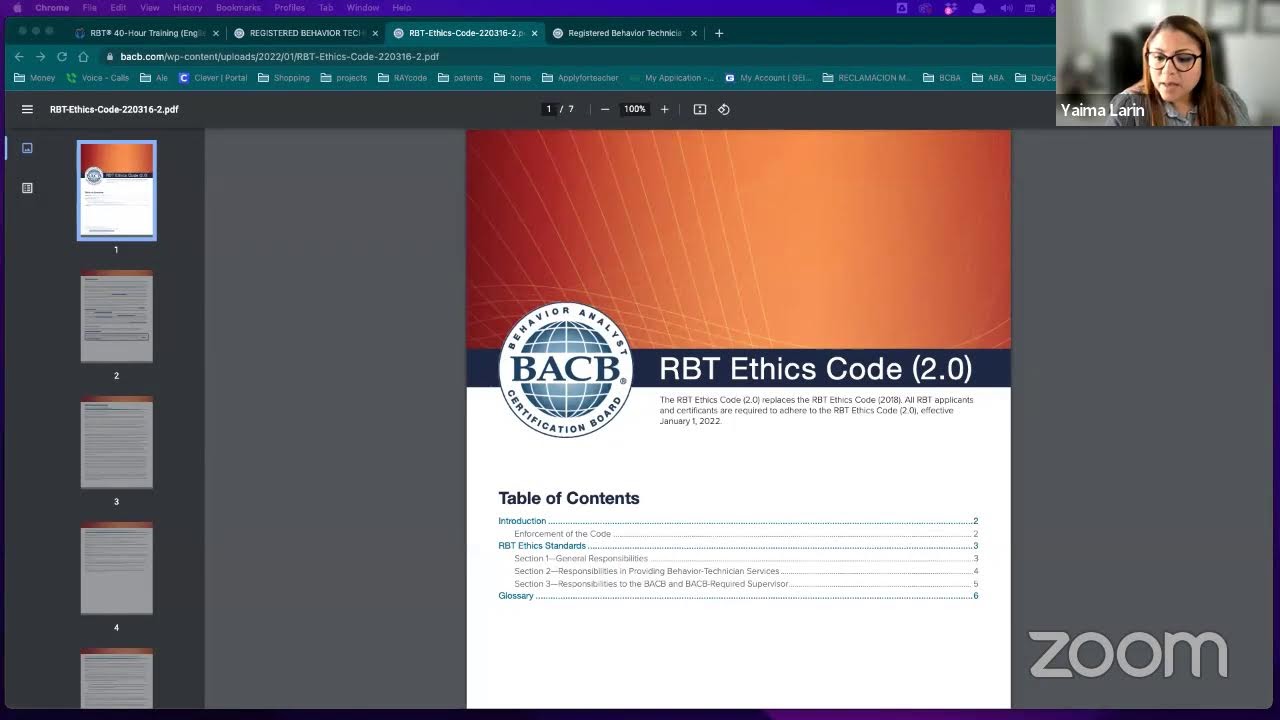Open the Ale bookmarks folder
The height and width of the screenshot is (720, 1280).
(154, 78)
